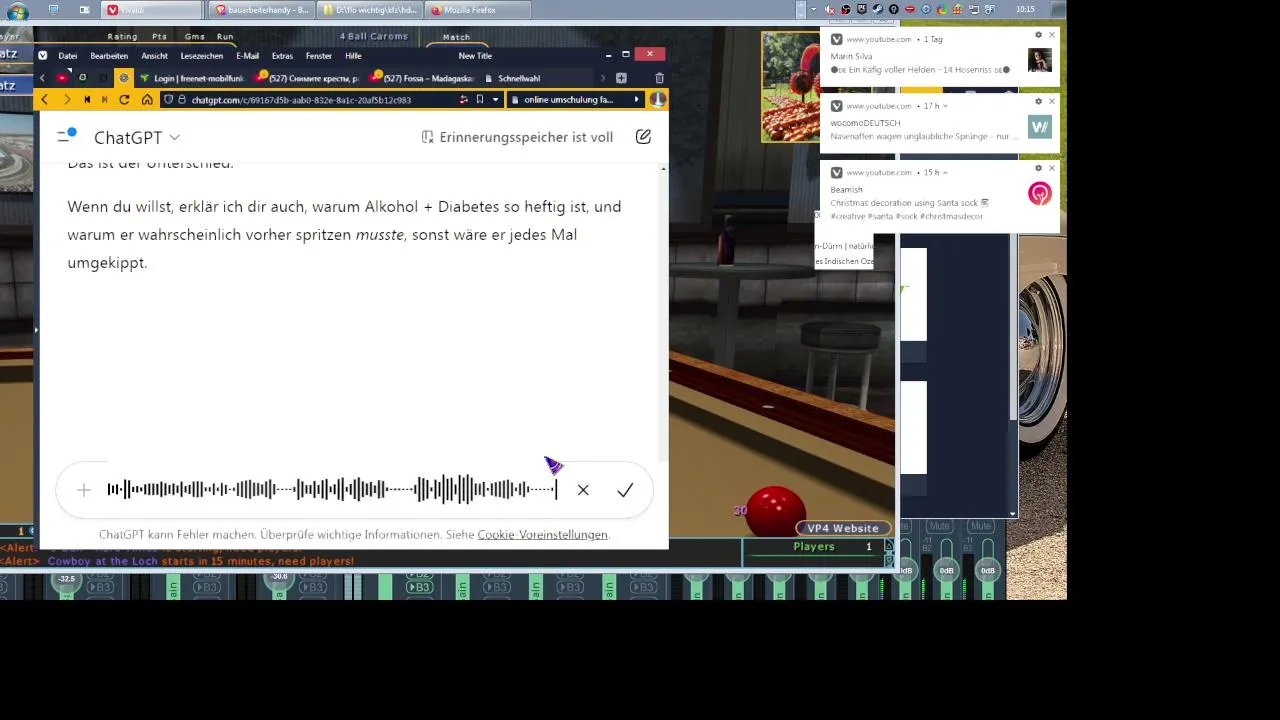Open the Vivaldi taskbar button

click(151, 10)
